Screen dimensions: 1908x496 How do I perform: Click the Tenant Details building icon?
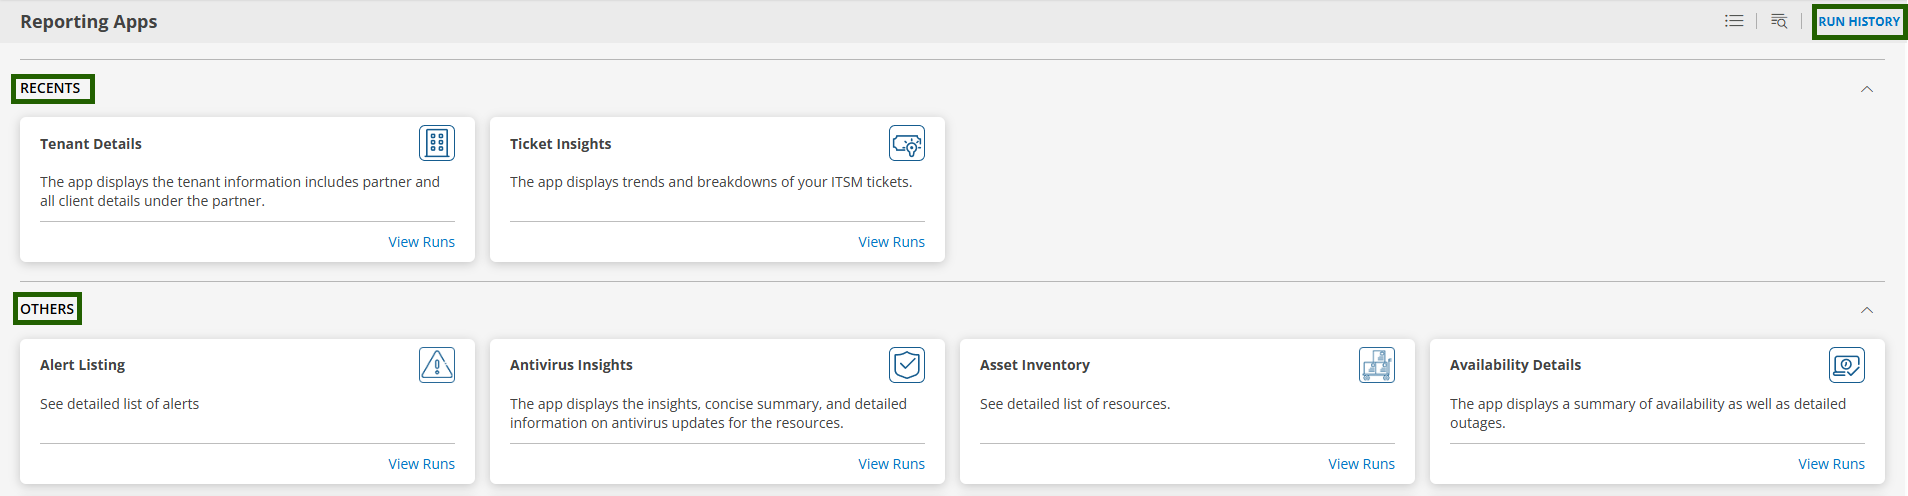(437, 143)
